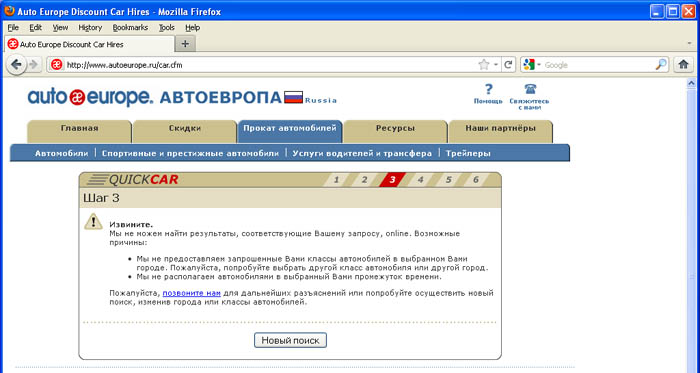The height and width of the screenshot is (373, 700).
Task: Open the Bookmarks menu
Action: [130, 27]
